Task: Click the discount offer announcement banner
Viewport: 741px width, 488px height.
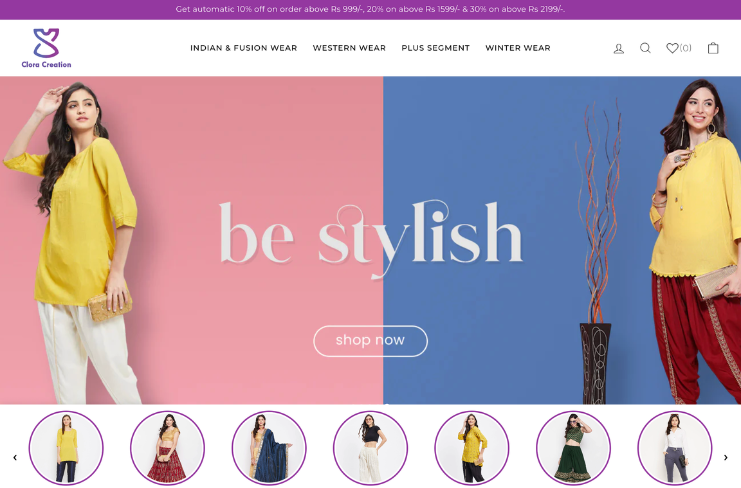Action: coord(370,9)
